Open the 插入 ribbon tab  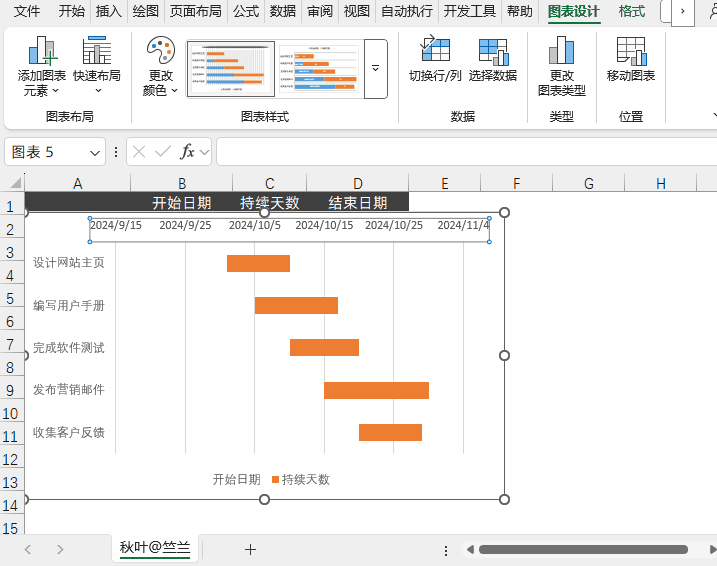(x=108, y=11)
